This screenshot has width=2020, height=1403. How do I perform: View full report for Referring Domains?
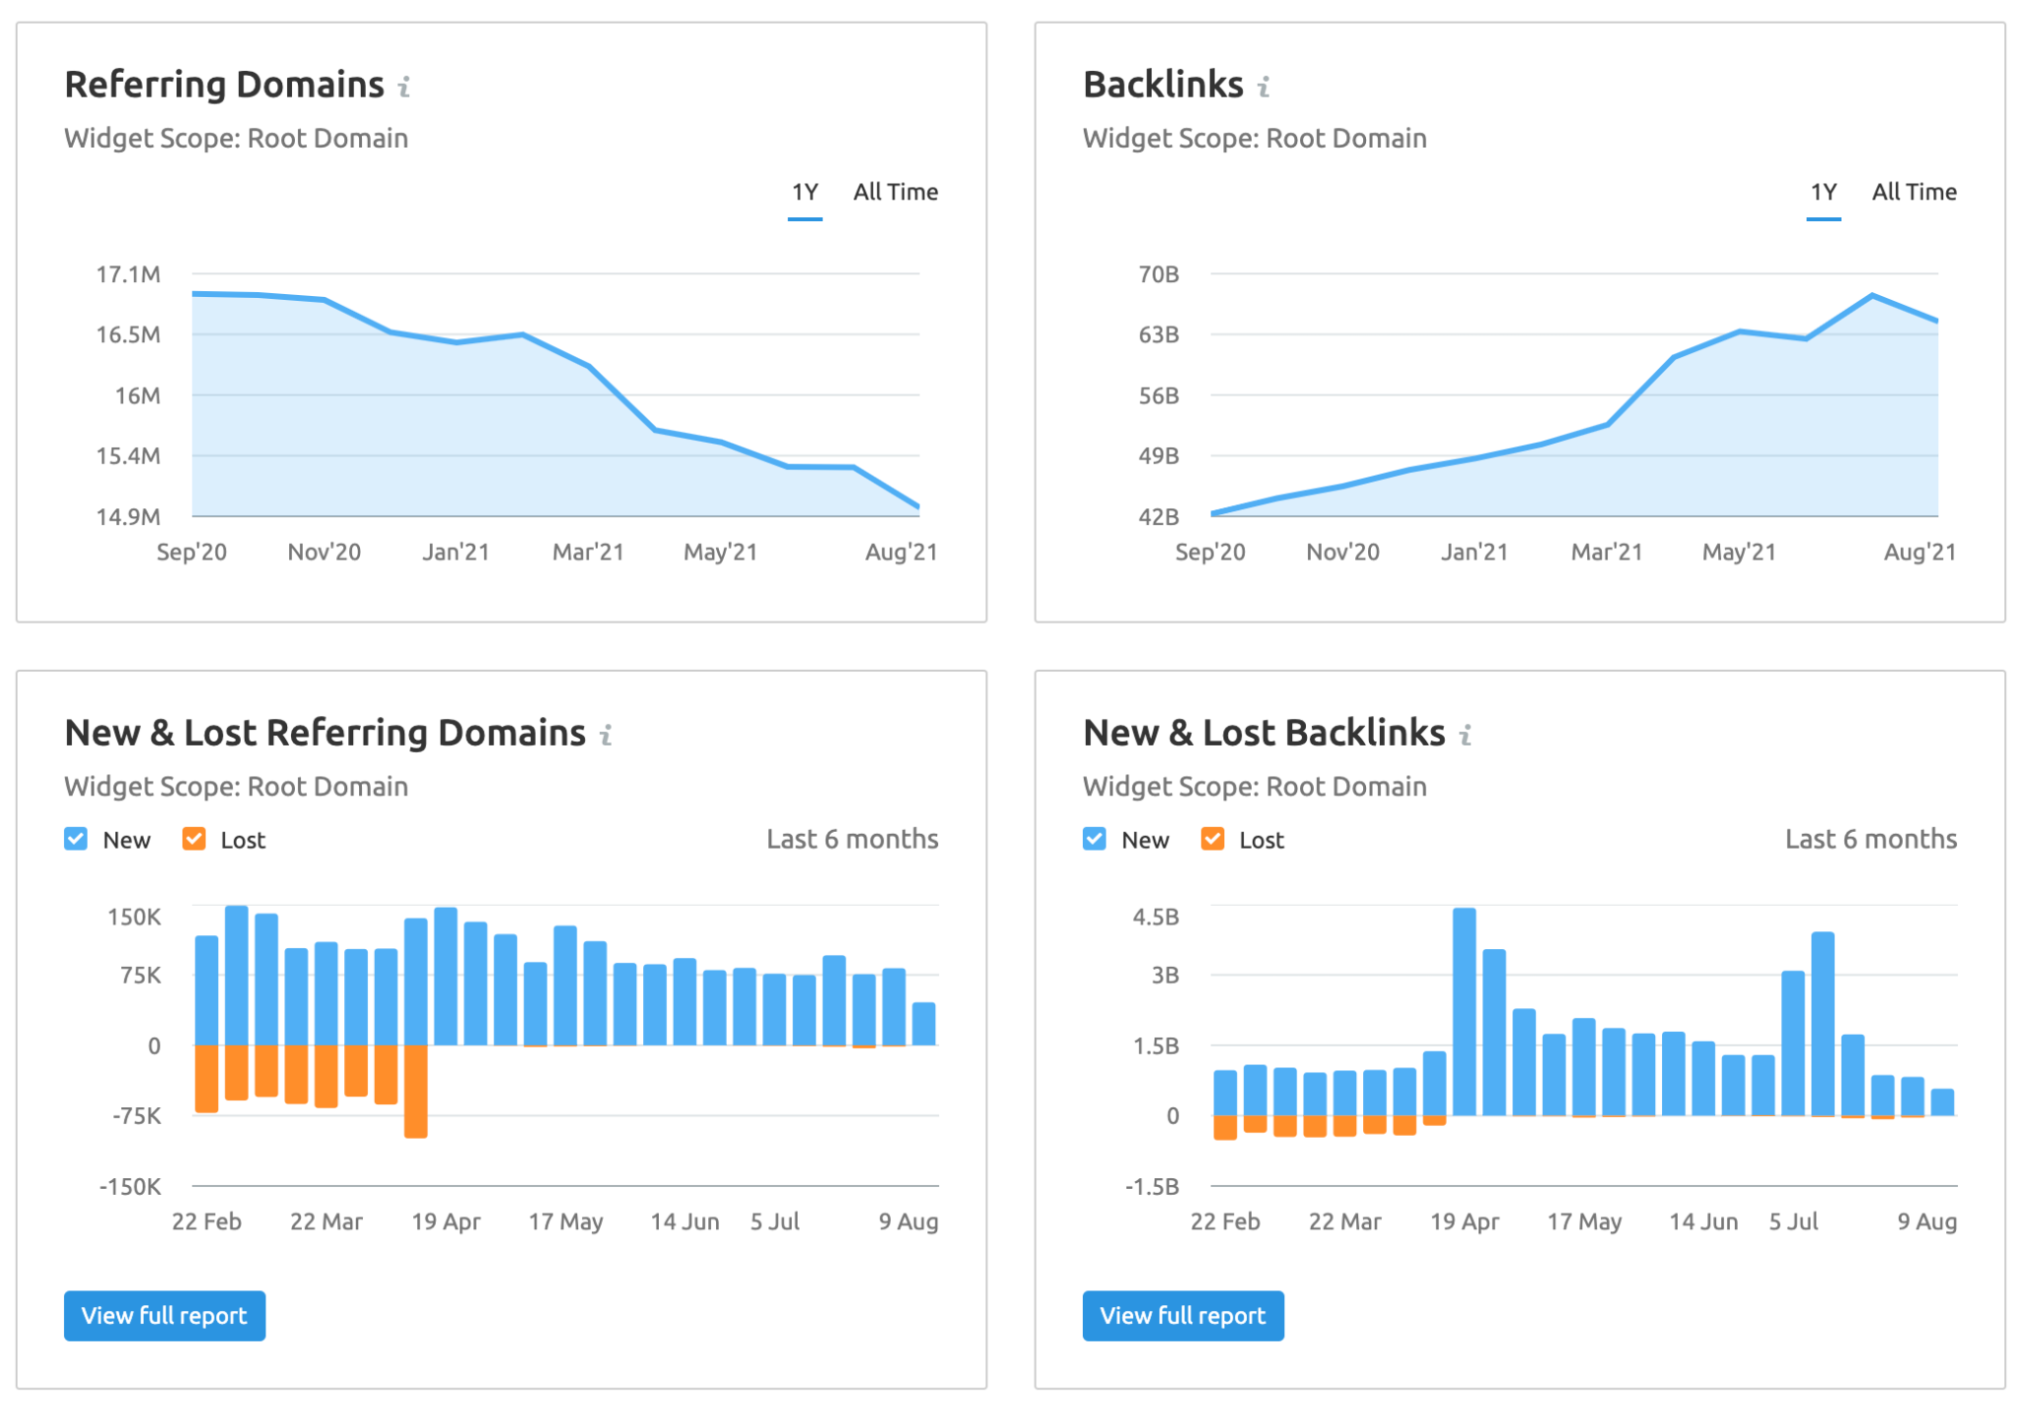tap(165, 1315)
